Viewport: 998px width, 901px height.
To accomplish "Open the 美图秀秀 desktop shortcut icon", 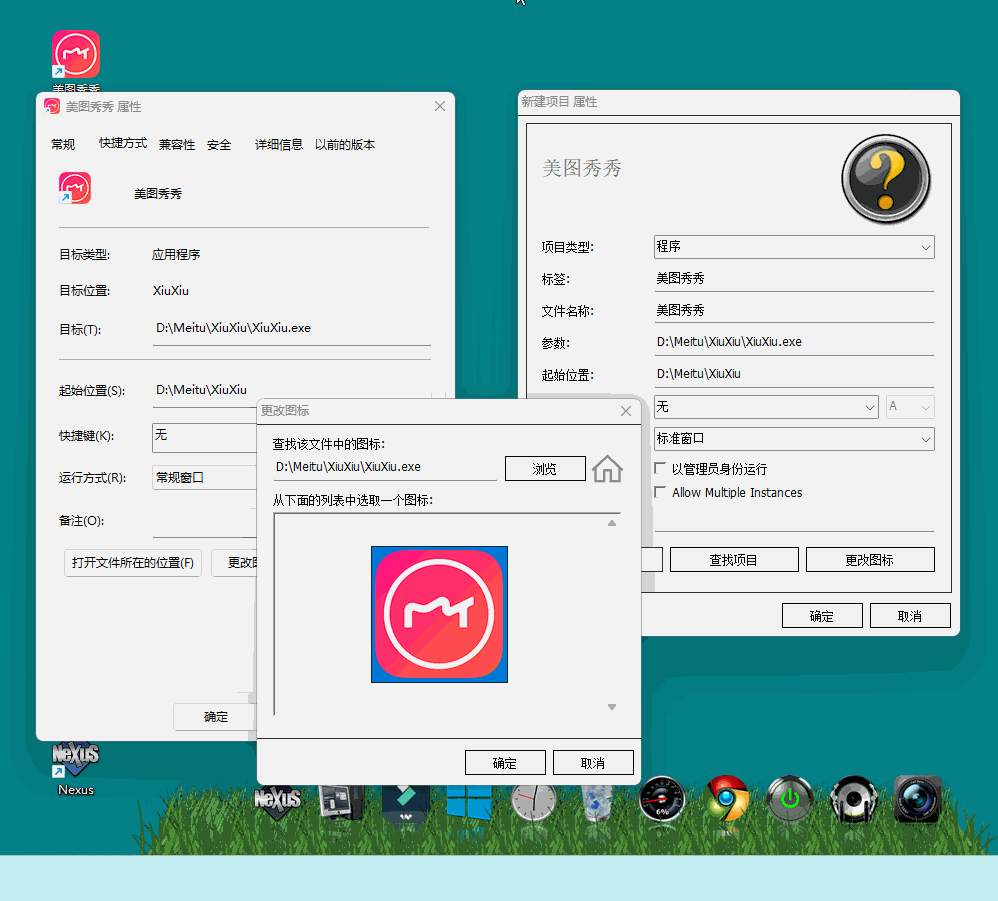I will pos(76,55).
